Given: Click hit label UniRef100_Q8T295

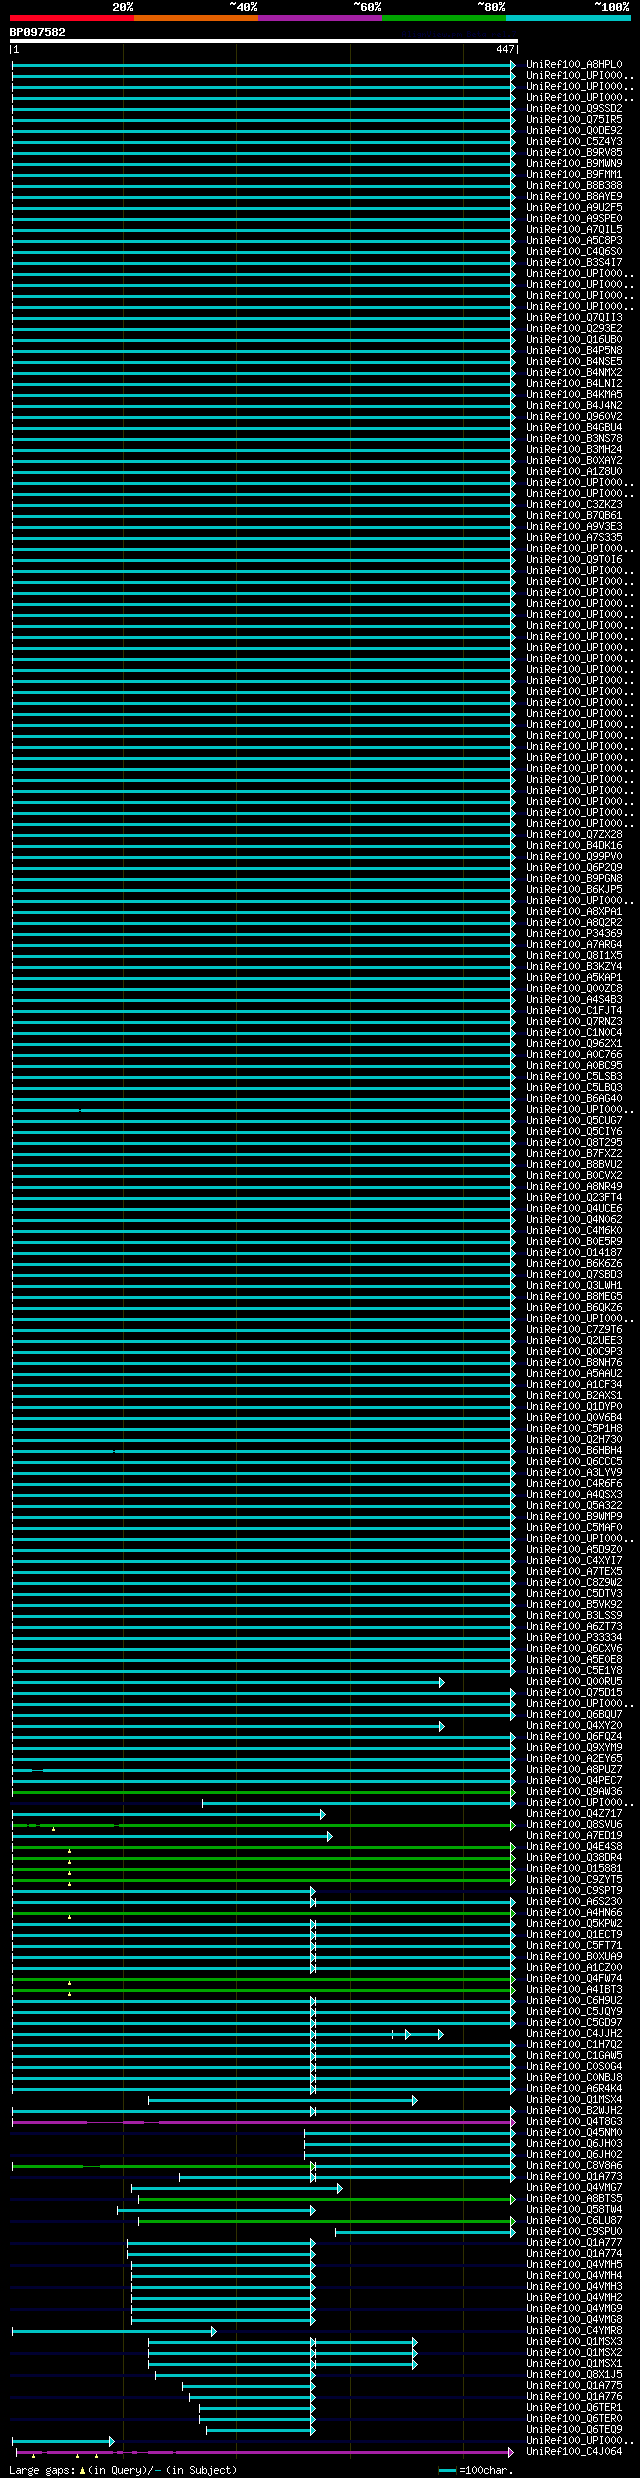Looking at the screenshot, I should click(574, 1143).
